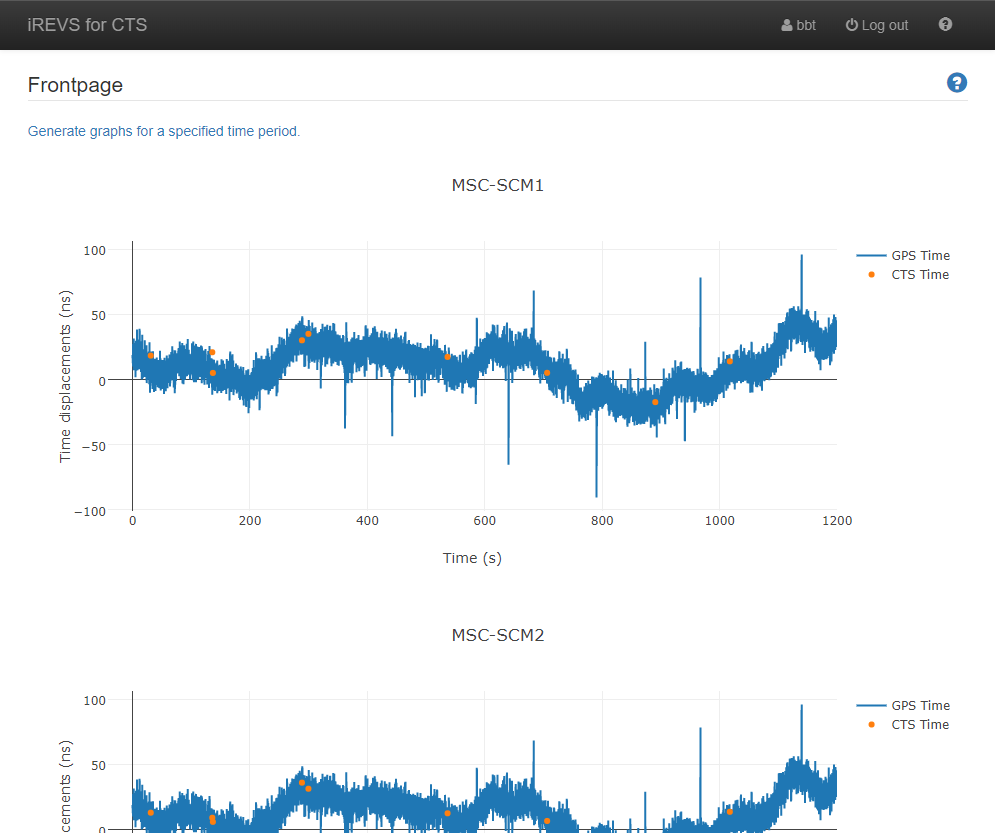The width and height of the screenshot is (995, 833).
Task: Click the MSC-SCM1 chart title
Action: tap(497, 185)
